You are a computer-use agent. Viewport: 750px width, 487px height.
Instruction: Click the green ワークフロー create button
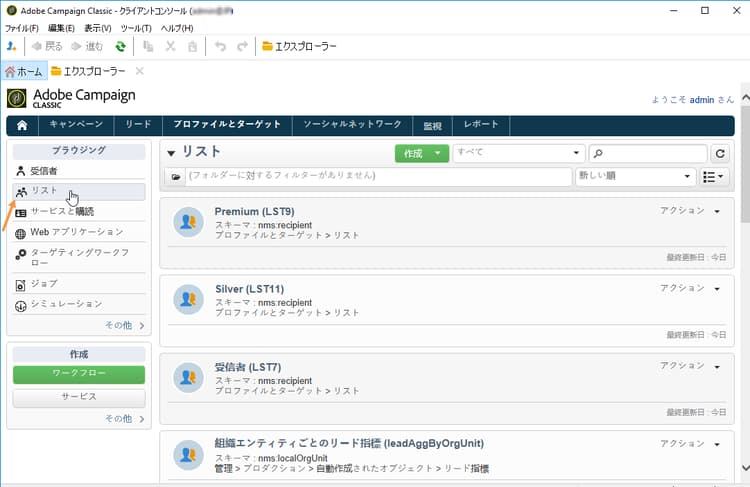(79, 374)
